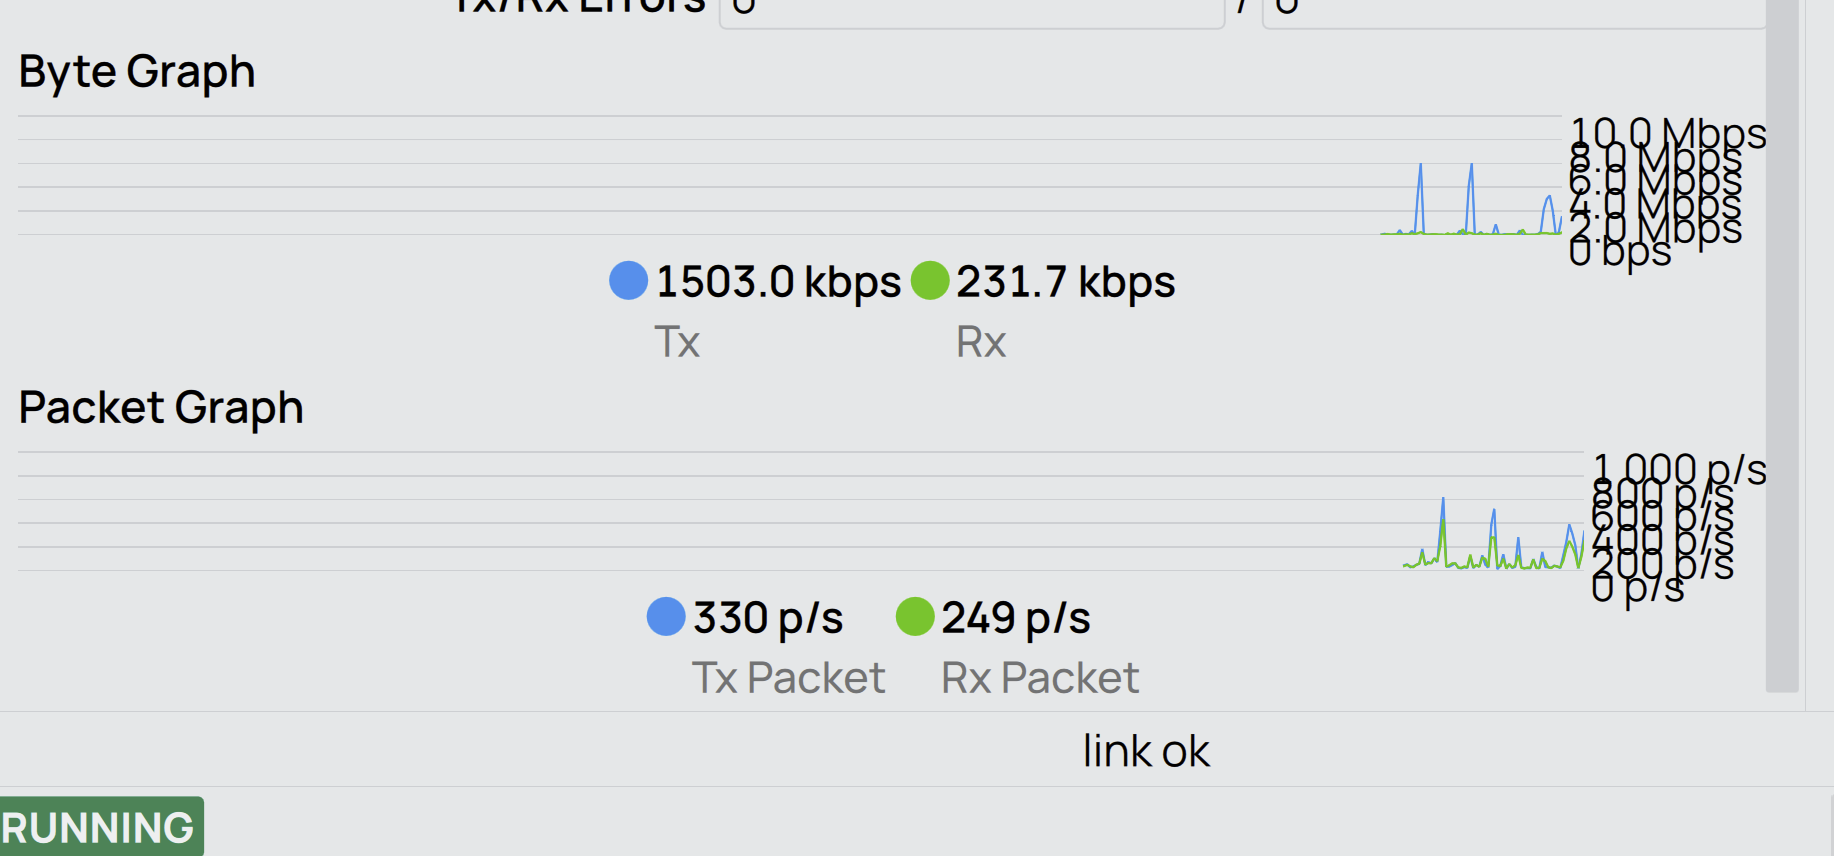1834x856 pixels.
Task: Focus the Rx errors input field
Action: 1510,12
